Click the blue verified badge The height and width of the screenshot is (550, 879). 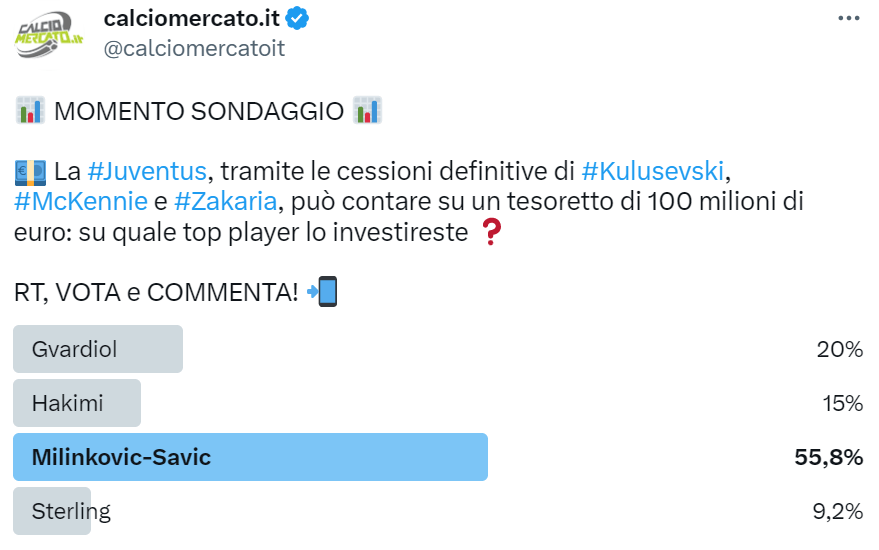click(297, 18)
